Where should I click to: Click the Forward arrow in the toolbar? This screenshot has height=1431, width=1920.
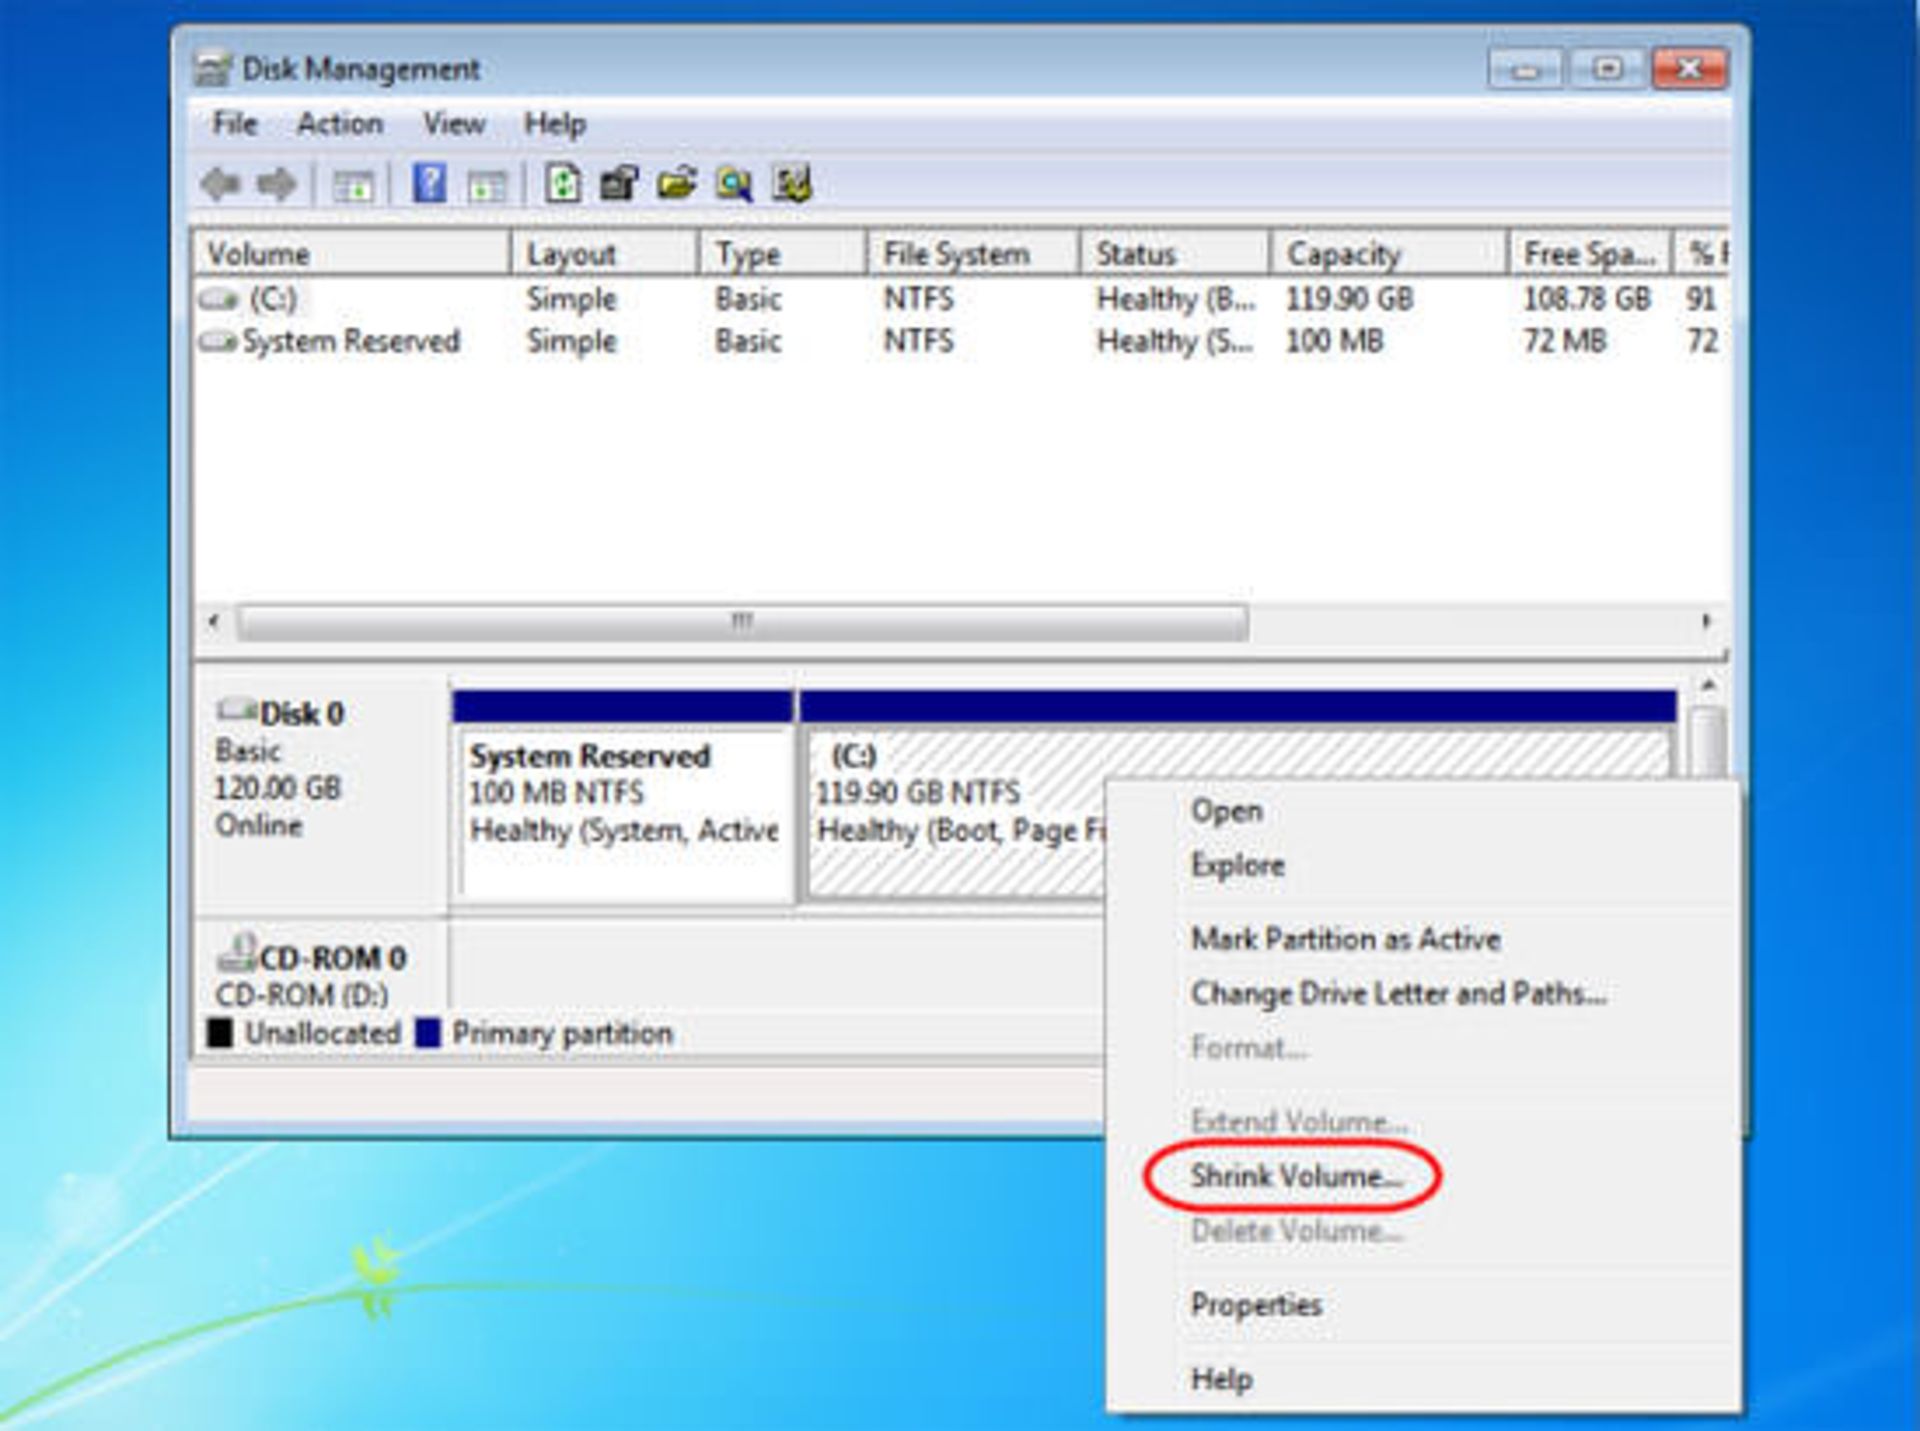pyautogui.click(x=276, y=184)
